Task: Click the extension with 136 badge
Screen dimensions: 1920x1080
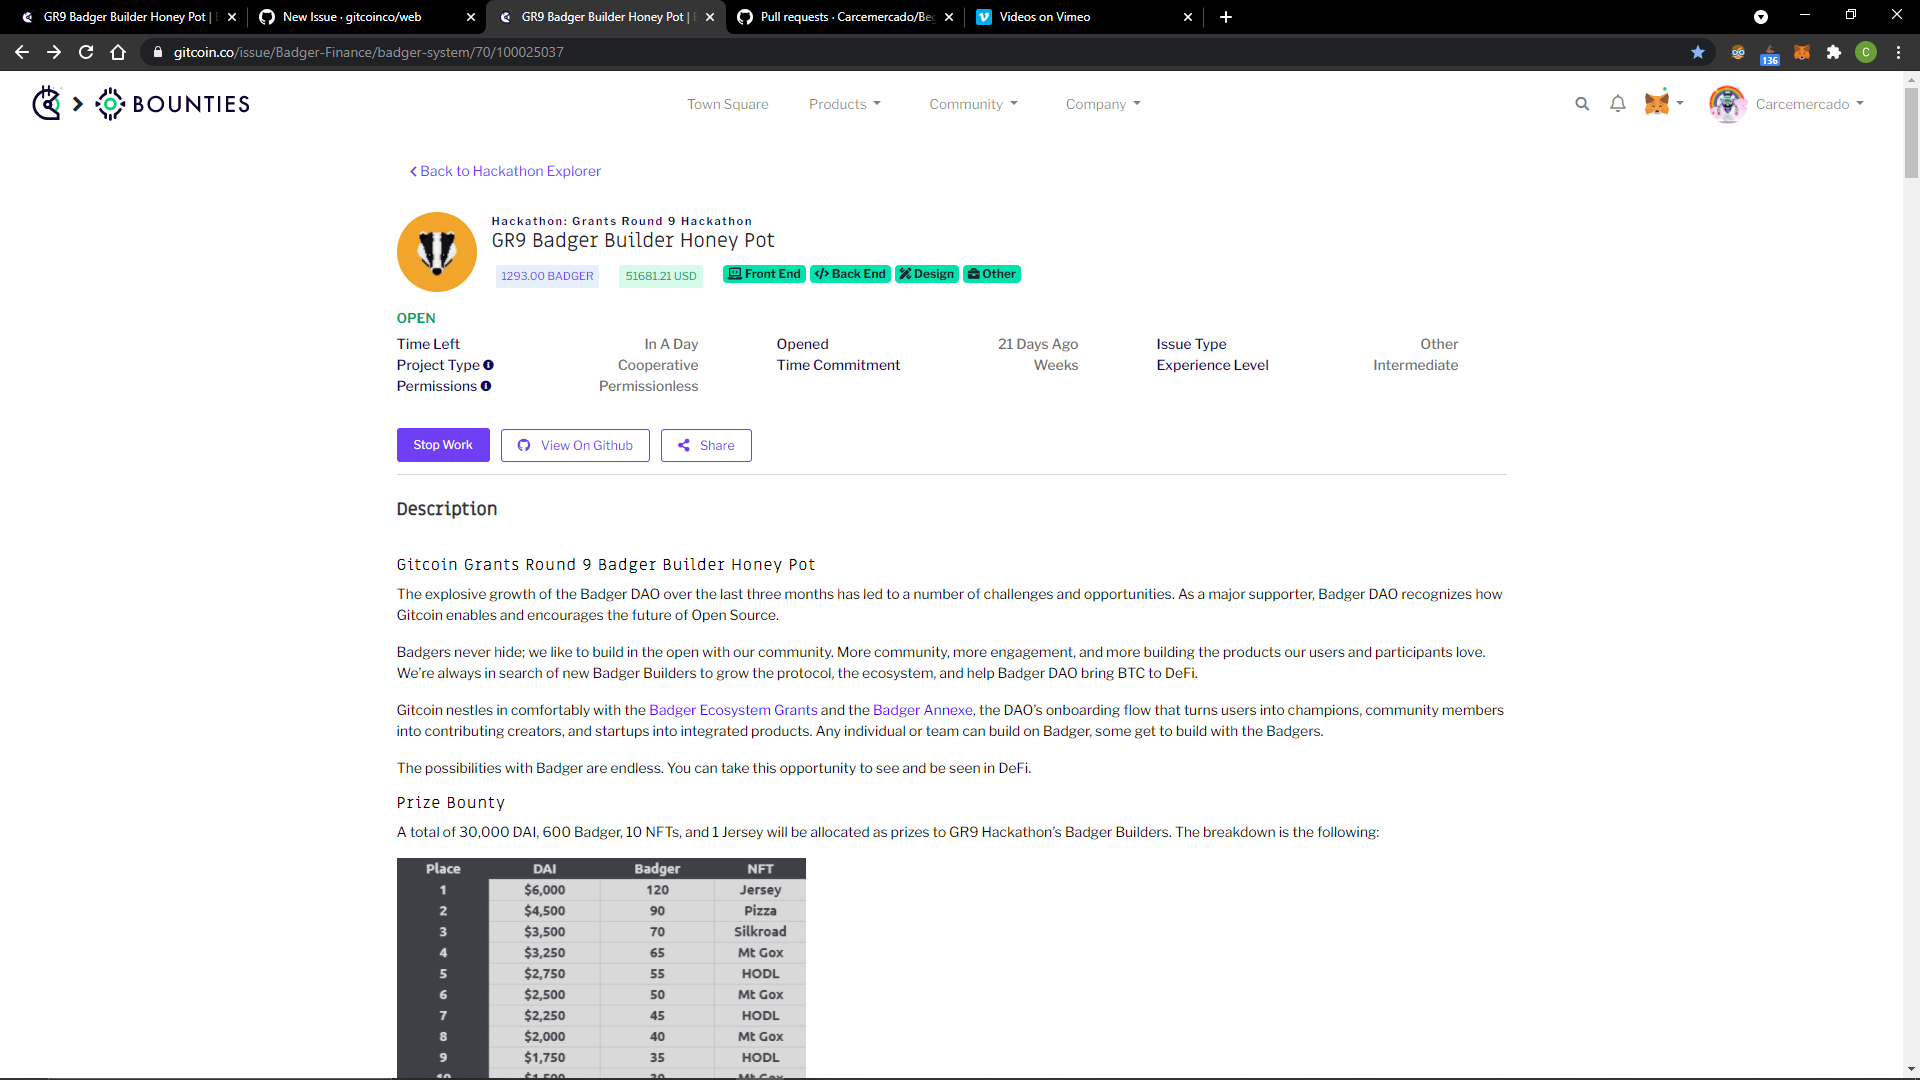Action: pyautogui.click(x=1770, y=54)
